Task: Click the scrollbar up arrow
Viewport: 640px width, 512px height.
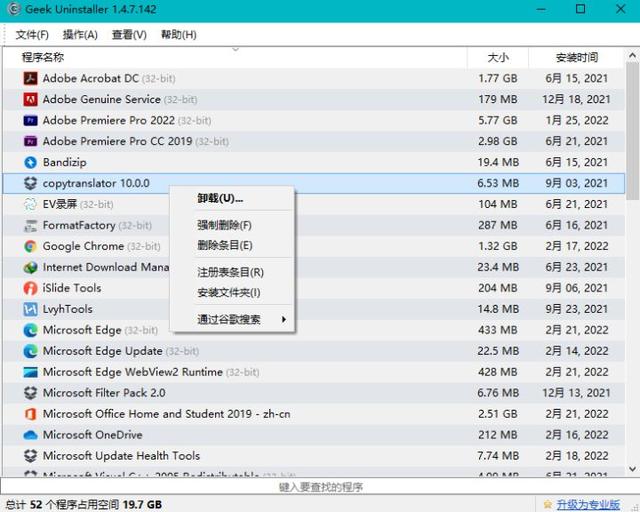Action: [x=632, y=55]
